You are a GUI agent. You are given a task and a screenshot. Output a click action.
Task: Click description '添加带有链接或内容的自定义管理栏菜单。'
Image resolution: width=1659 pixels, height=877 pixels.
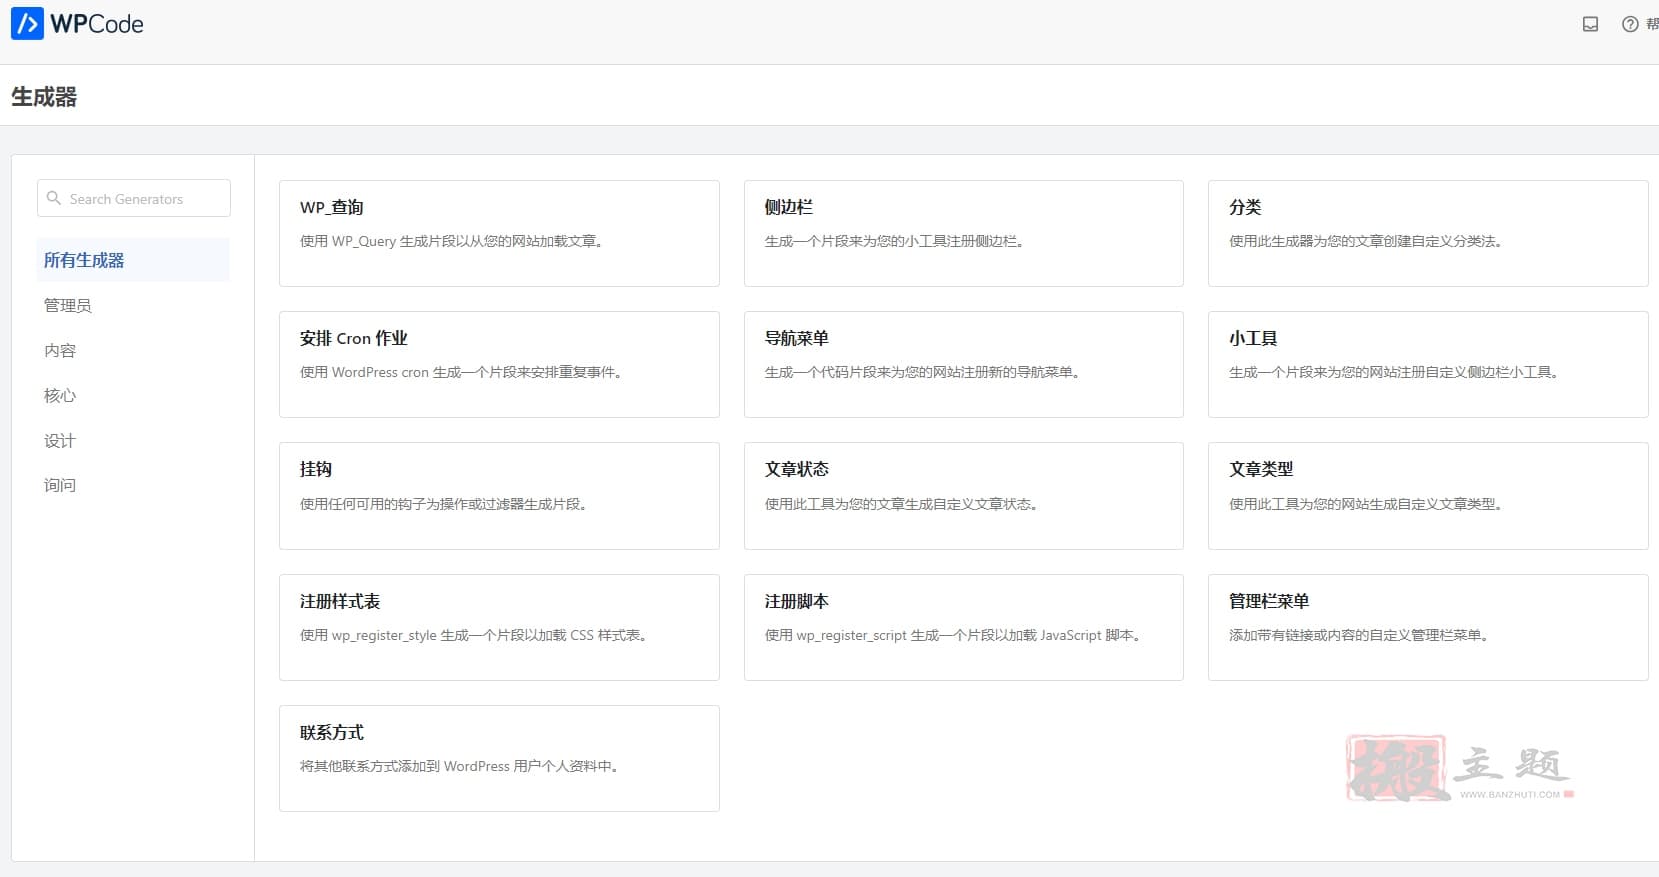1358,635
